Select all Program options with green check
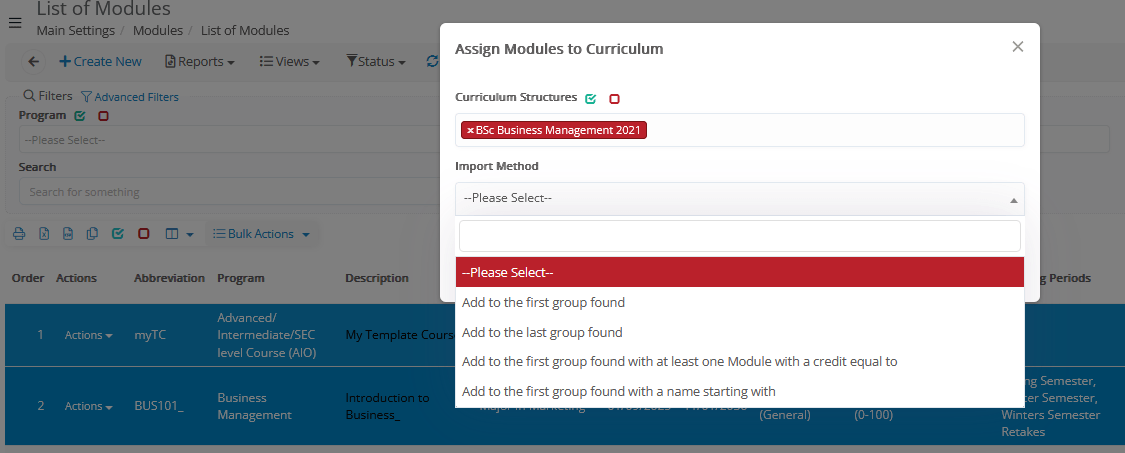 [x=80, y=116]
